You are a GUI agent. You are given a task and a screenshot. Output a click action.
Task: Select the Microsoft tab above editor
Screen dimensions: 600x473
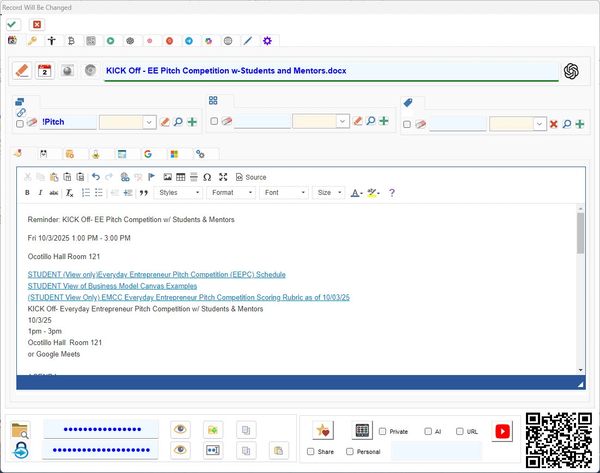tap(174, 154)
